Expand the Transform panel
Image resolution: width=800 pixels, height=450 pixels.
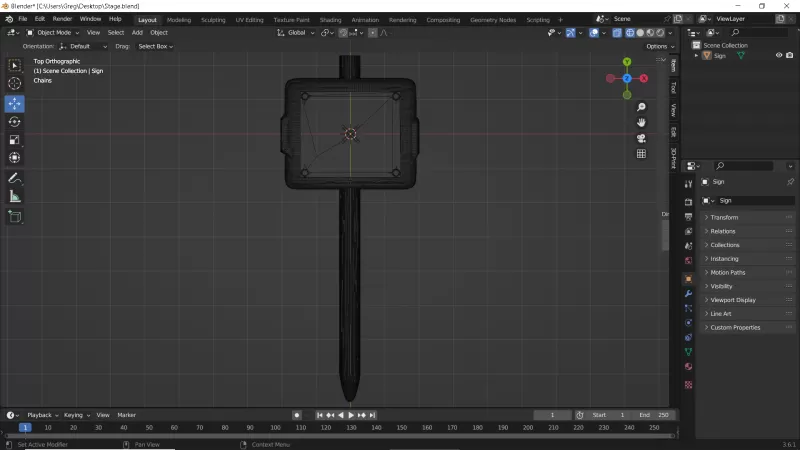tap(725, 217)
